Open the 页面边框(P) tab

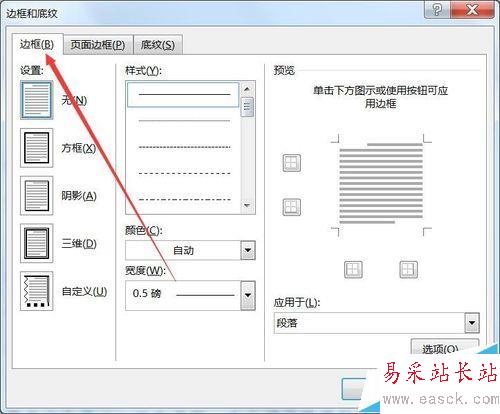click(x=98, y=45)
